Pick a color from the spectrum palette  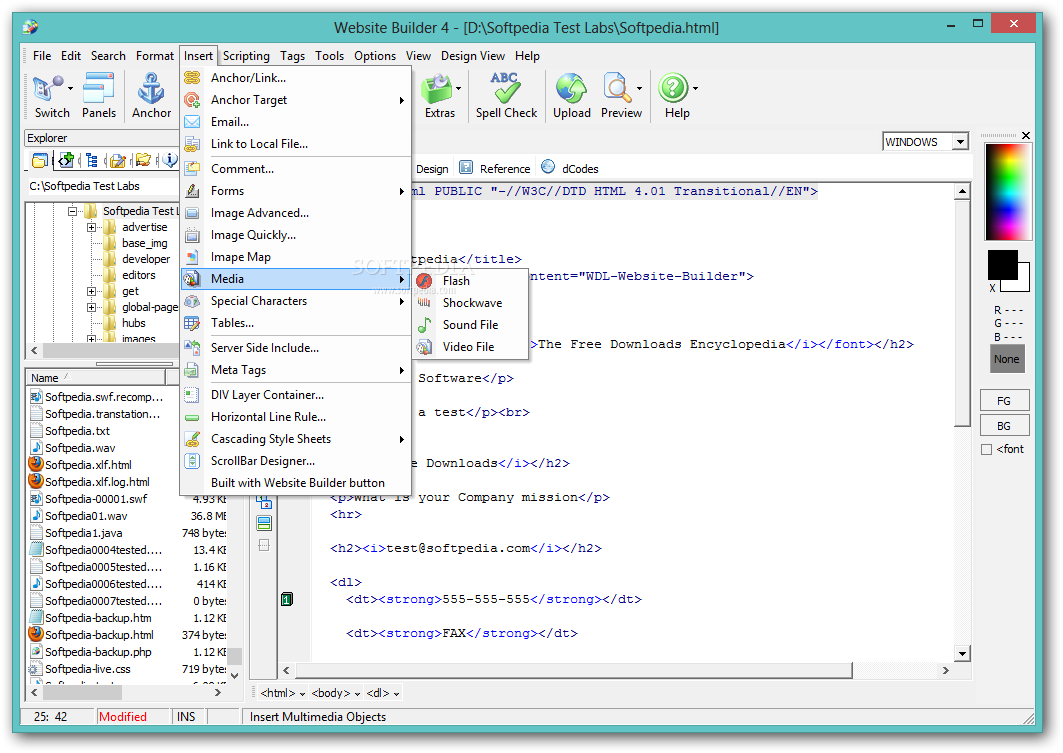tap(1008, 192)
